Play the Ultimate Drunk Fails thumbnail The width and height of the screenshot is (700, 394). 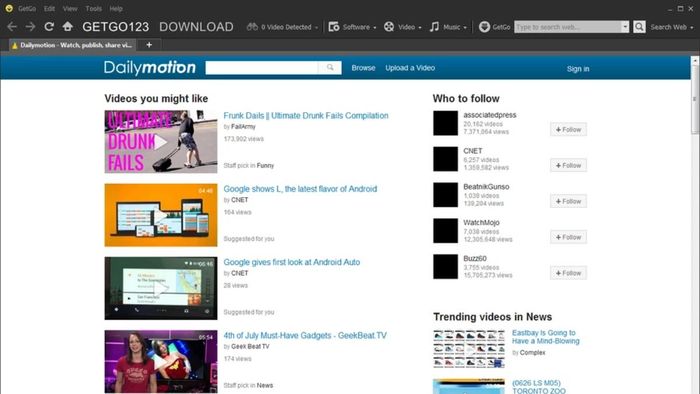tap(161, 142)
